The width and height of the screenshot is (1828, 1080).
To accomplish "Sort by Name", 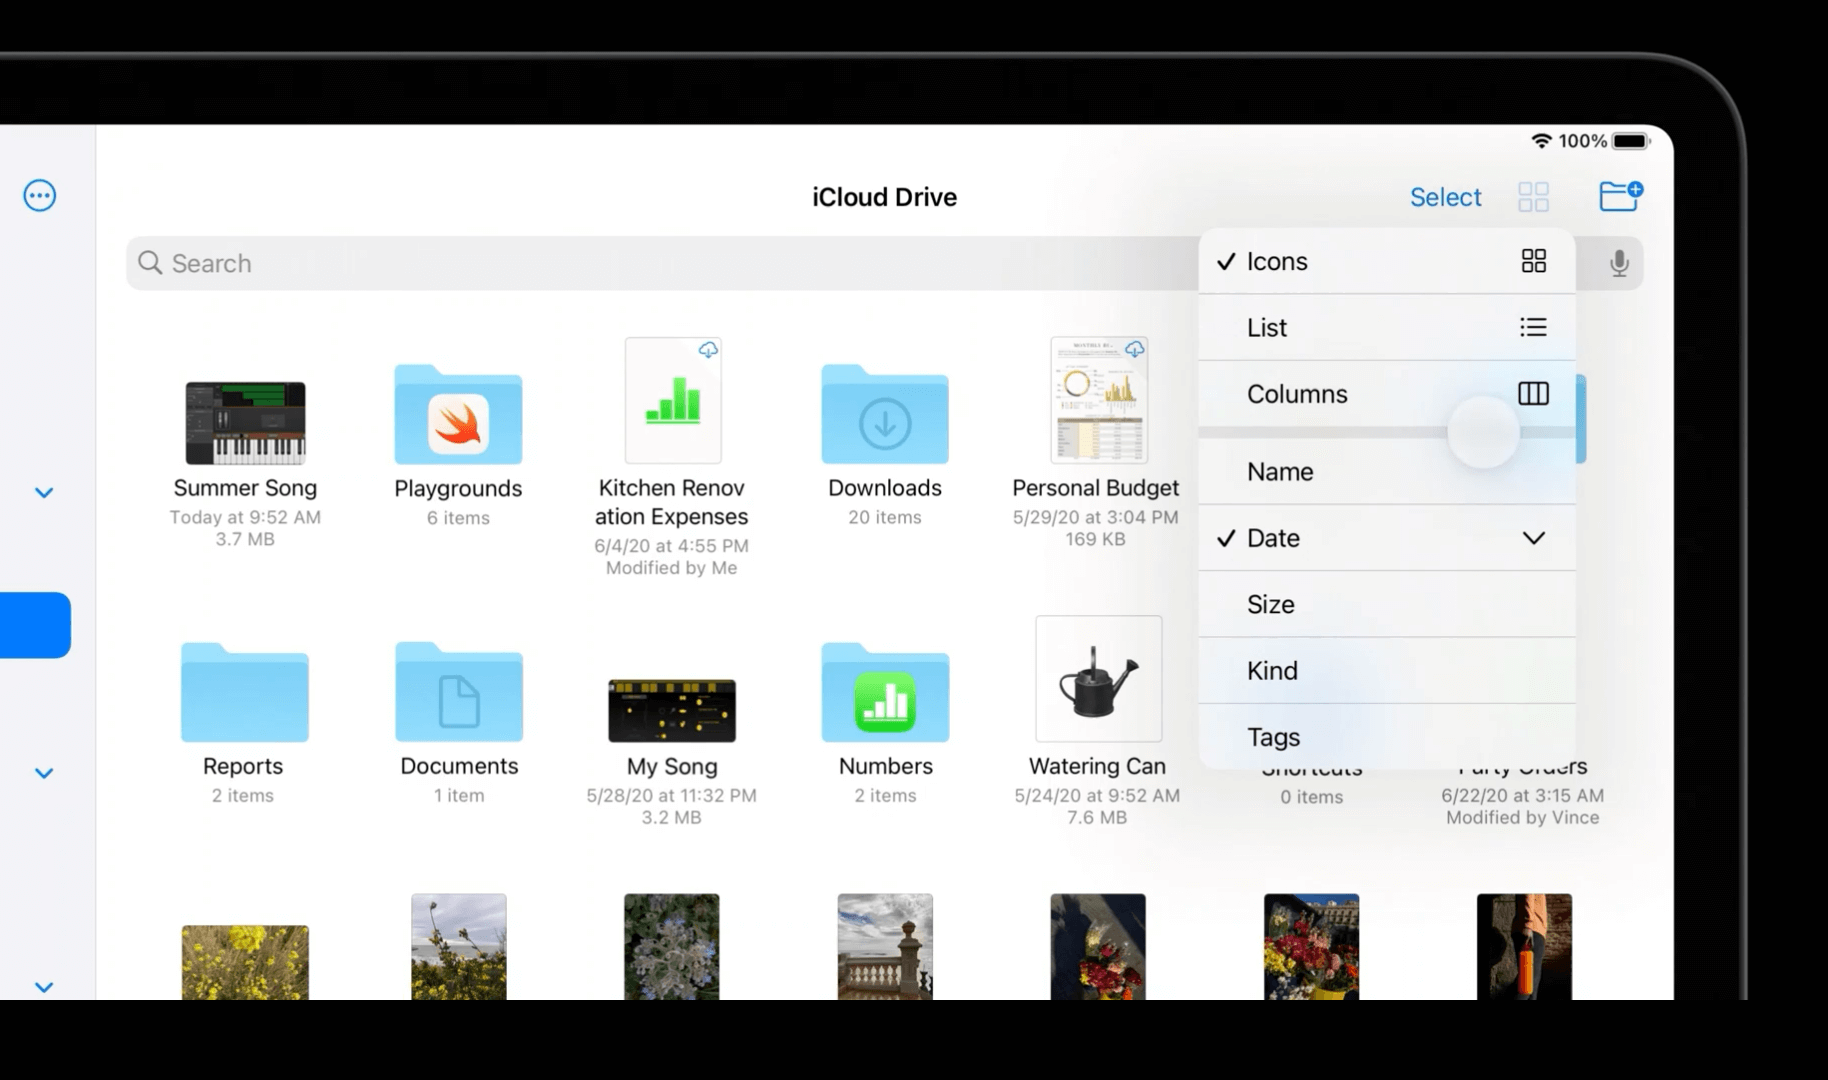I will point(1386,471).
